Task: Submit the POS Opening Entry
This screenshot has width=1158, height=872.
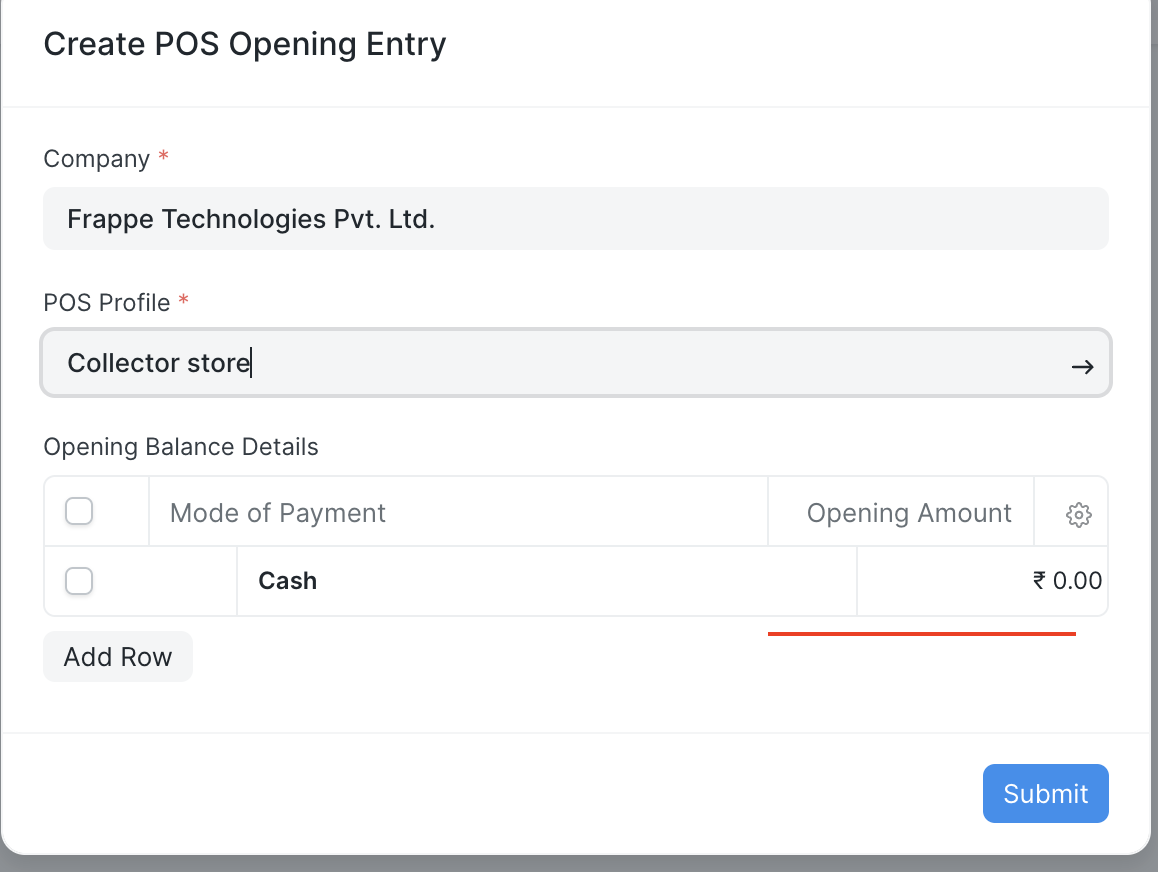Action: (x=1045, y=793)
